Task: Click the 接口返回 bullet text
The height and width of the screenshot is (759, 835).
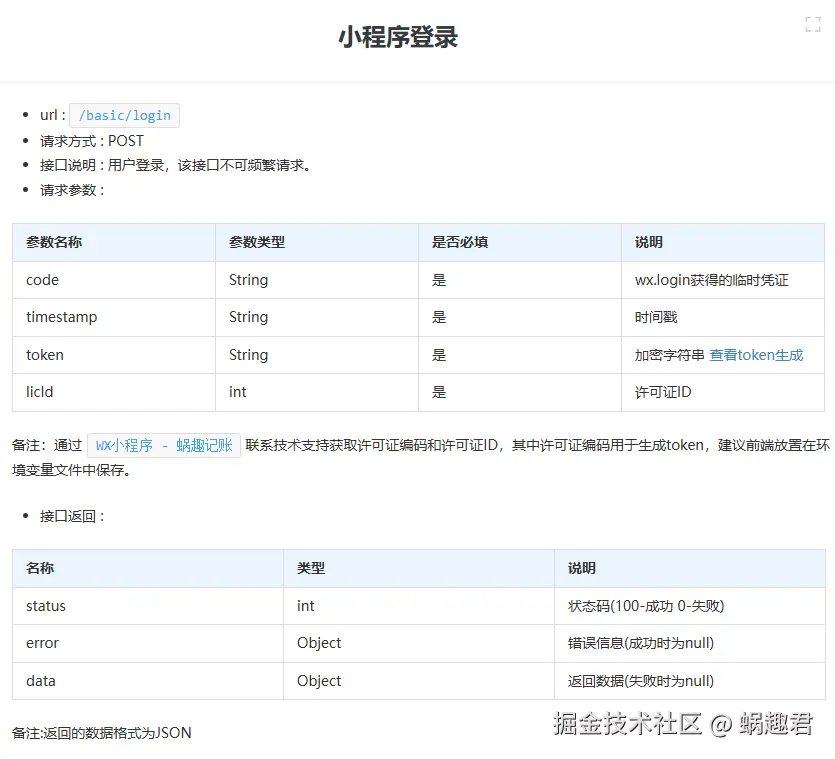Action: (x=72, y=516)
